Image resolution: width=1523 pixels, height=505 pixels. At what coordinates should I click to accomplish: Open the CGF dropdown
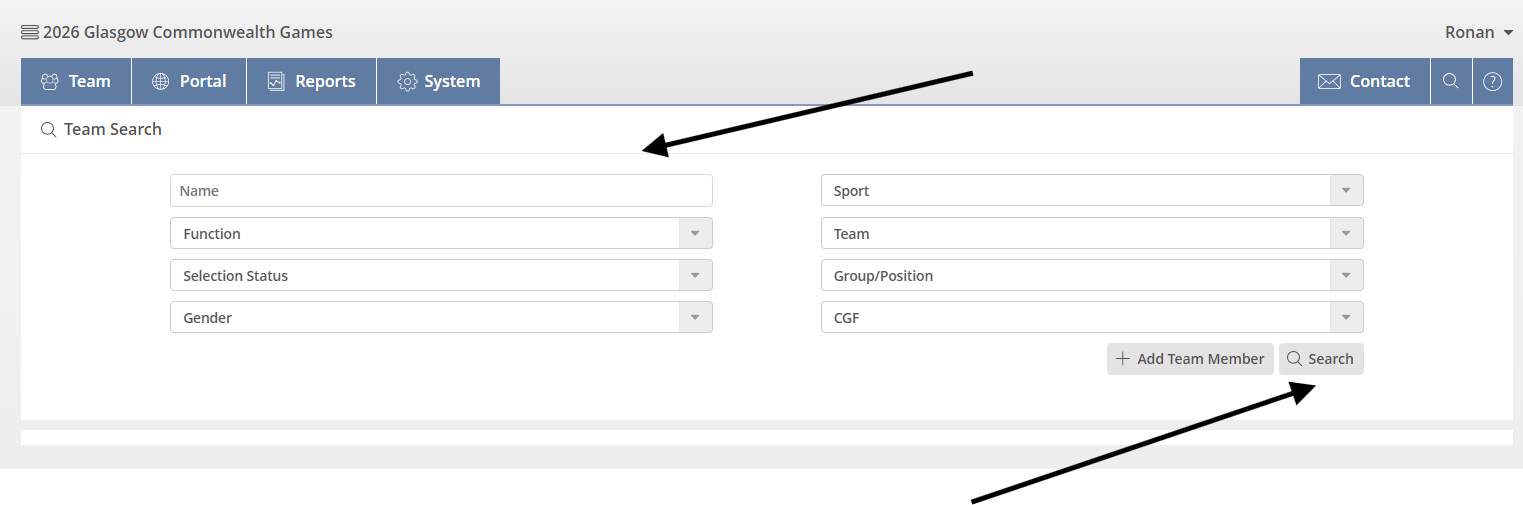(1346, 317)
